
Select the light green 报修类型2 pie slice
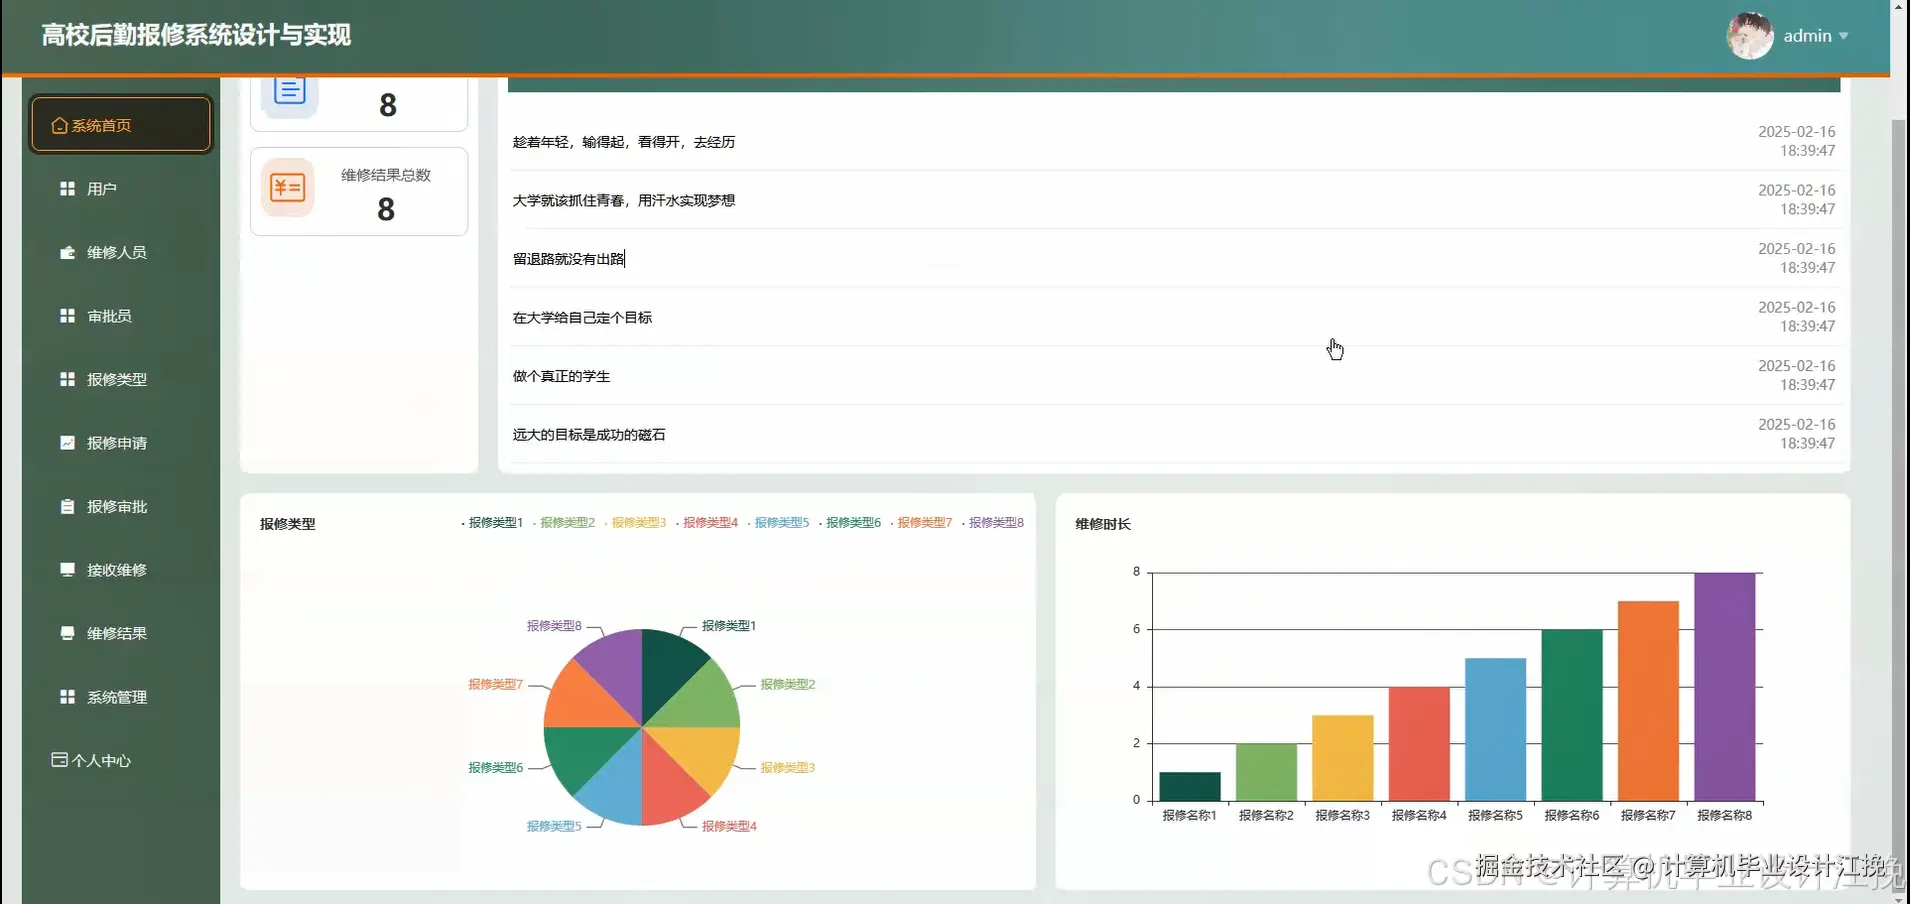702,702
